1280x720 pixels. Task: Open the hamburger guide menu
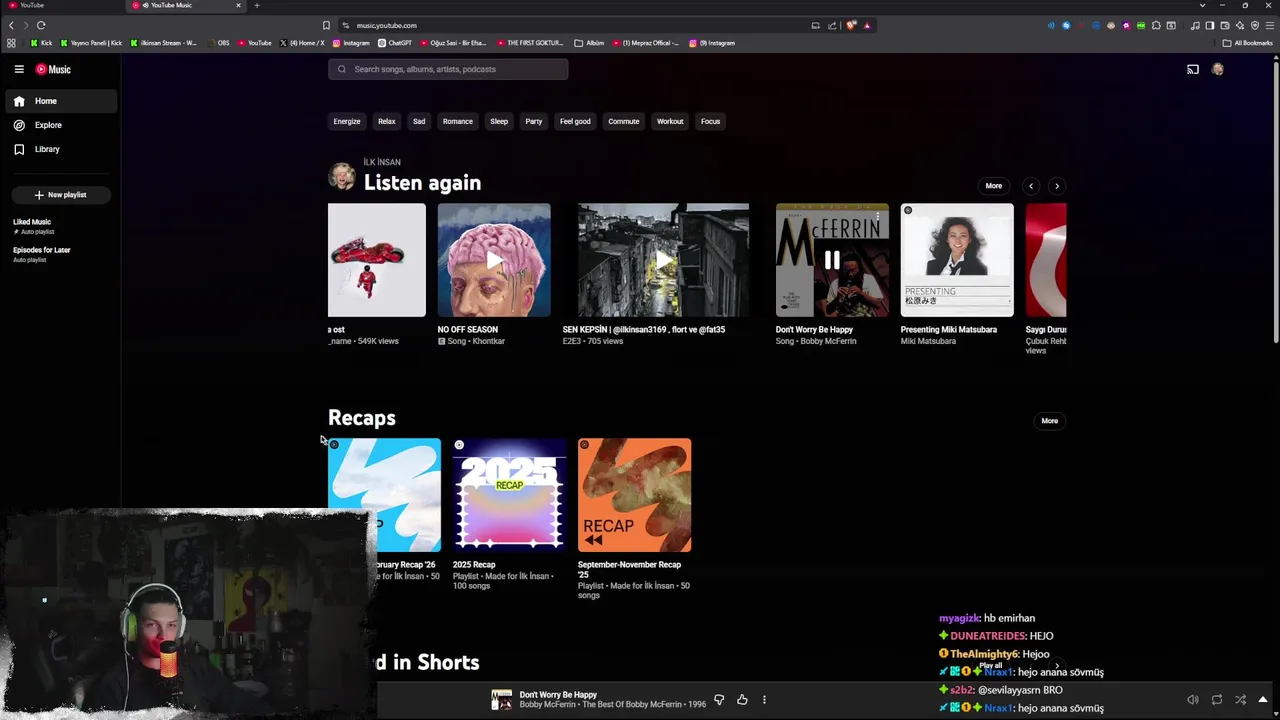click(x=19, y=69)
